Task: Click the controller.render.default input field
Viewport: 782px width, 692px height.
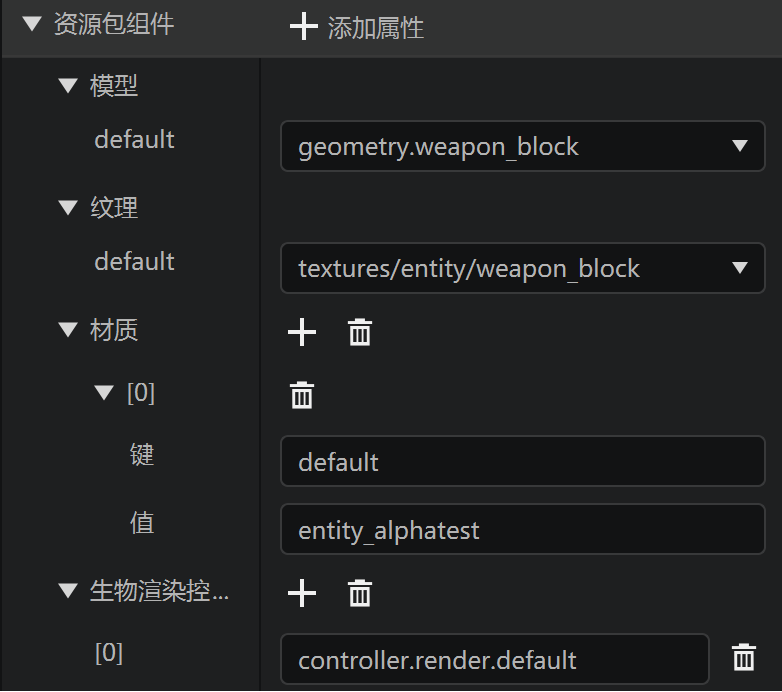Action: [x=495, y=659]
